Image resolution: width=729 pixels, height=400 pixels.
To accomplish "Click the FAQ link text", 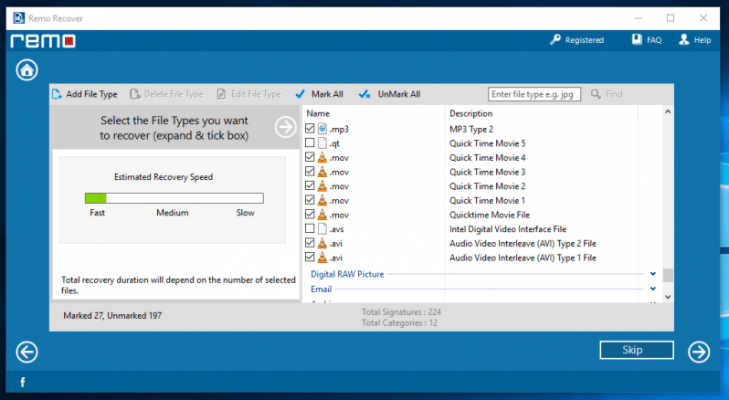I will tap(654, 40).
